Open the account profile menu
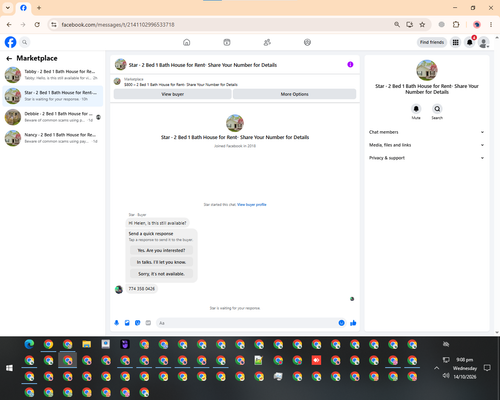This screenshot has width=500, height=400. (484, 42)
